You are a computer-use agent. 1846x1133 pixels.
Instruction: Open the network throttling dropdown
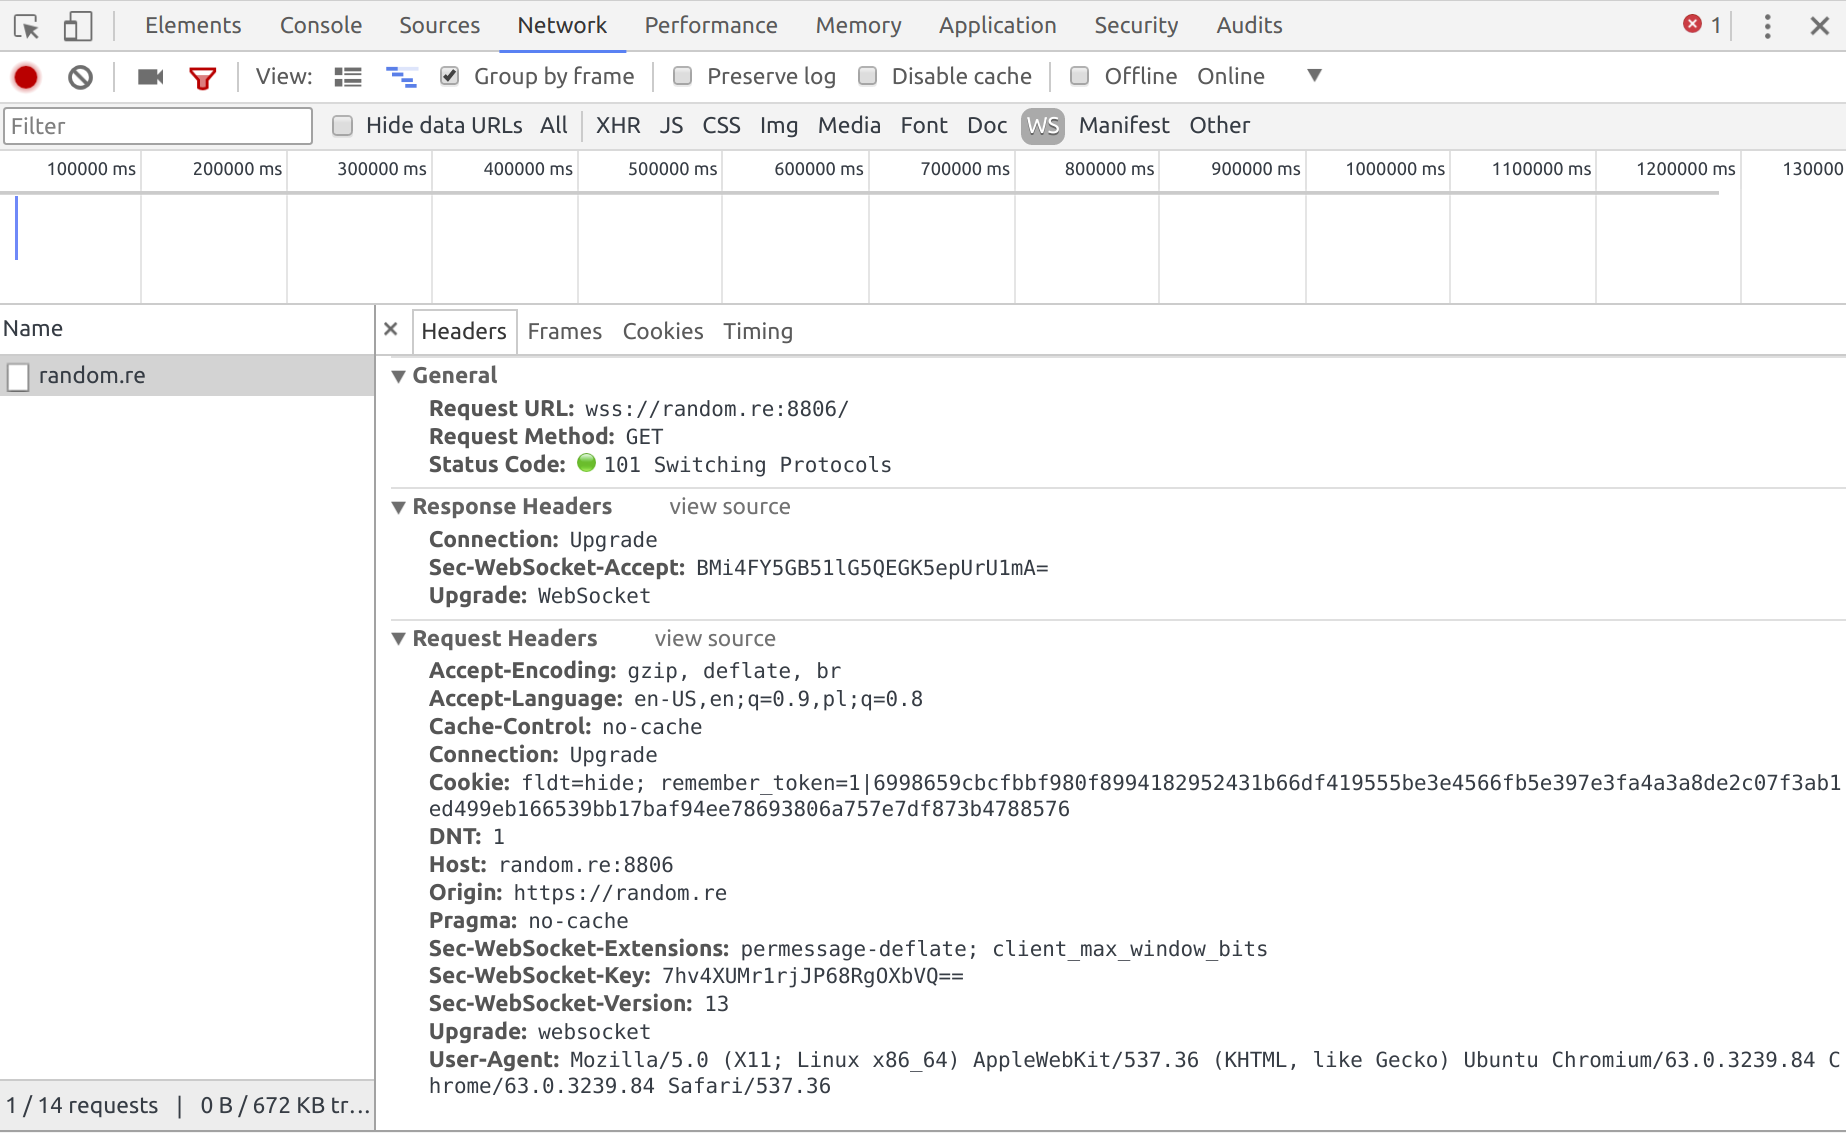point(1313,76)
